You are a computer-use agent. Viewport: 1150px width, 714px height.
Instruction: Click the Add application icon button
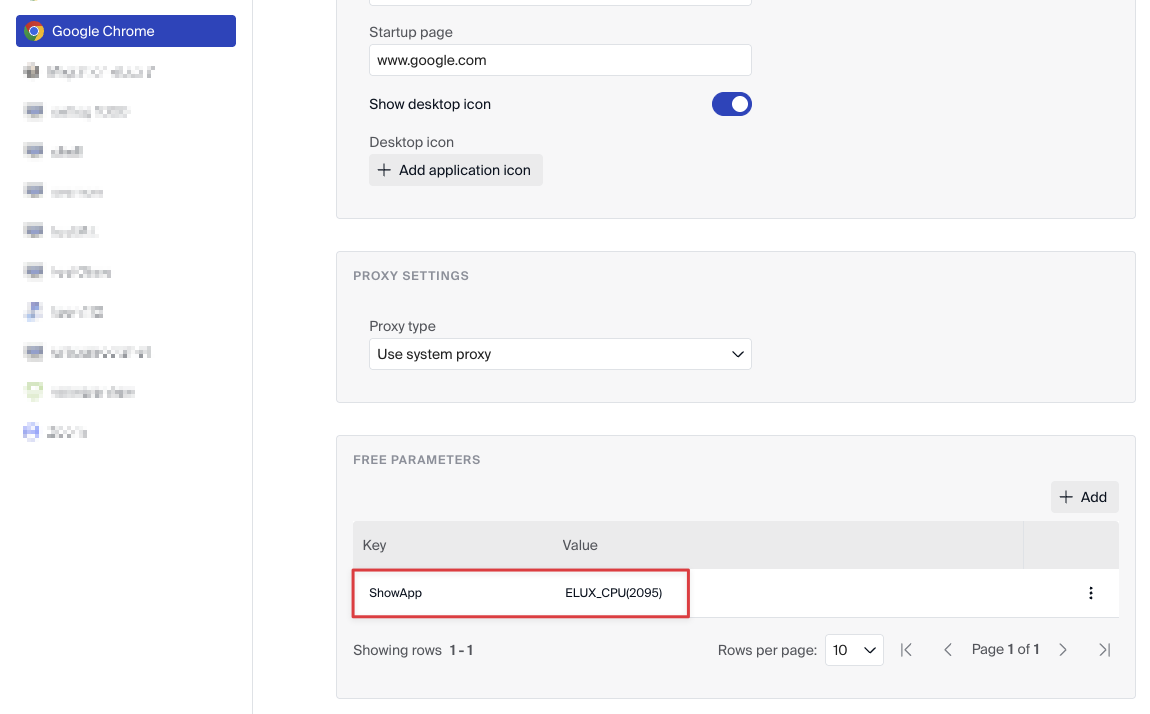pos(455,170)
